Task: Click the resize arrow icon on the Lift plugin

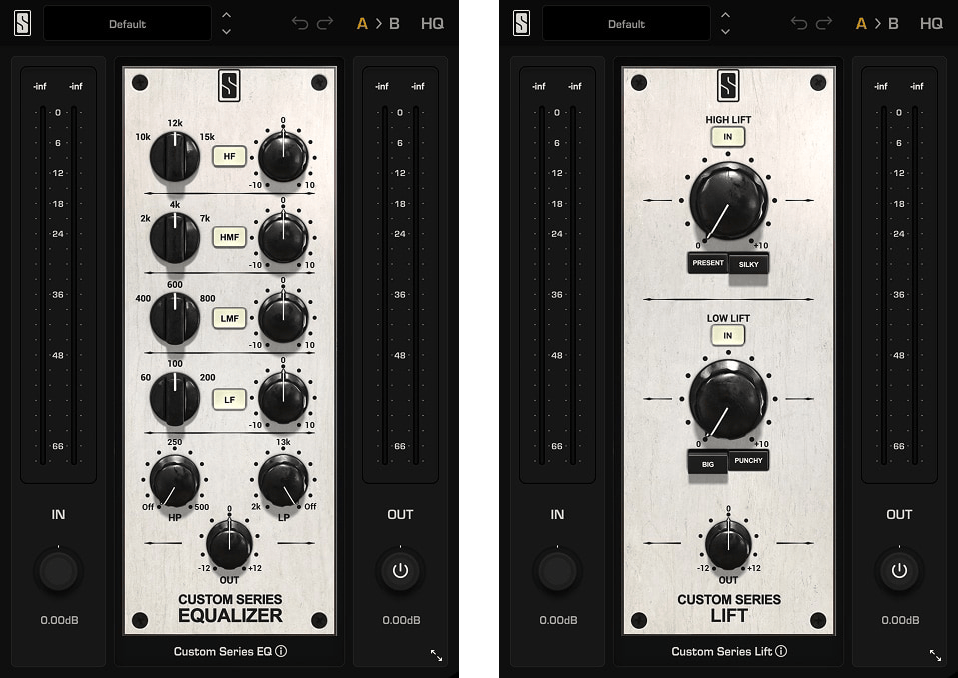Action: point(934,656)
